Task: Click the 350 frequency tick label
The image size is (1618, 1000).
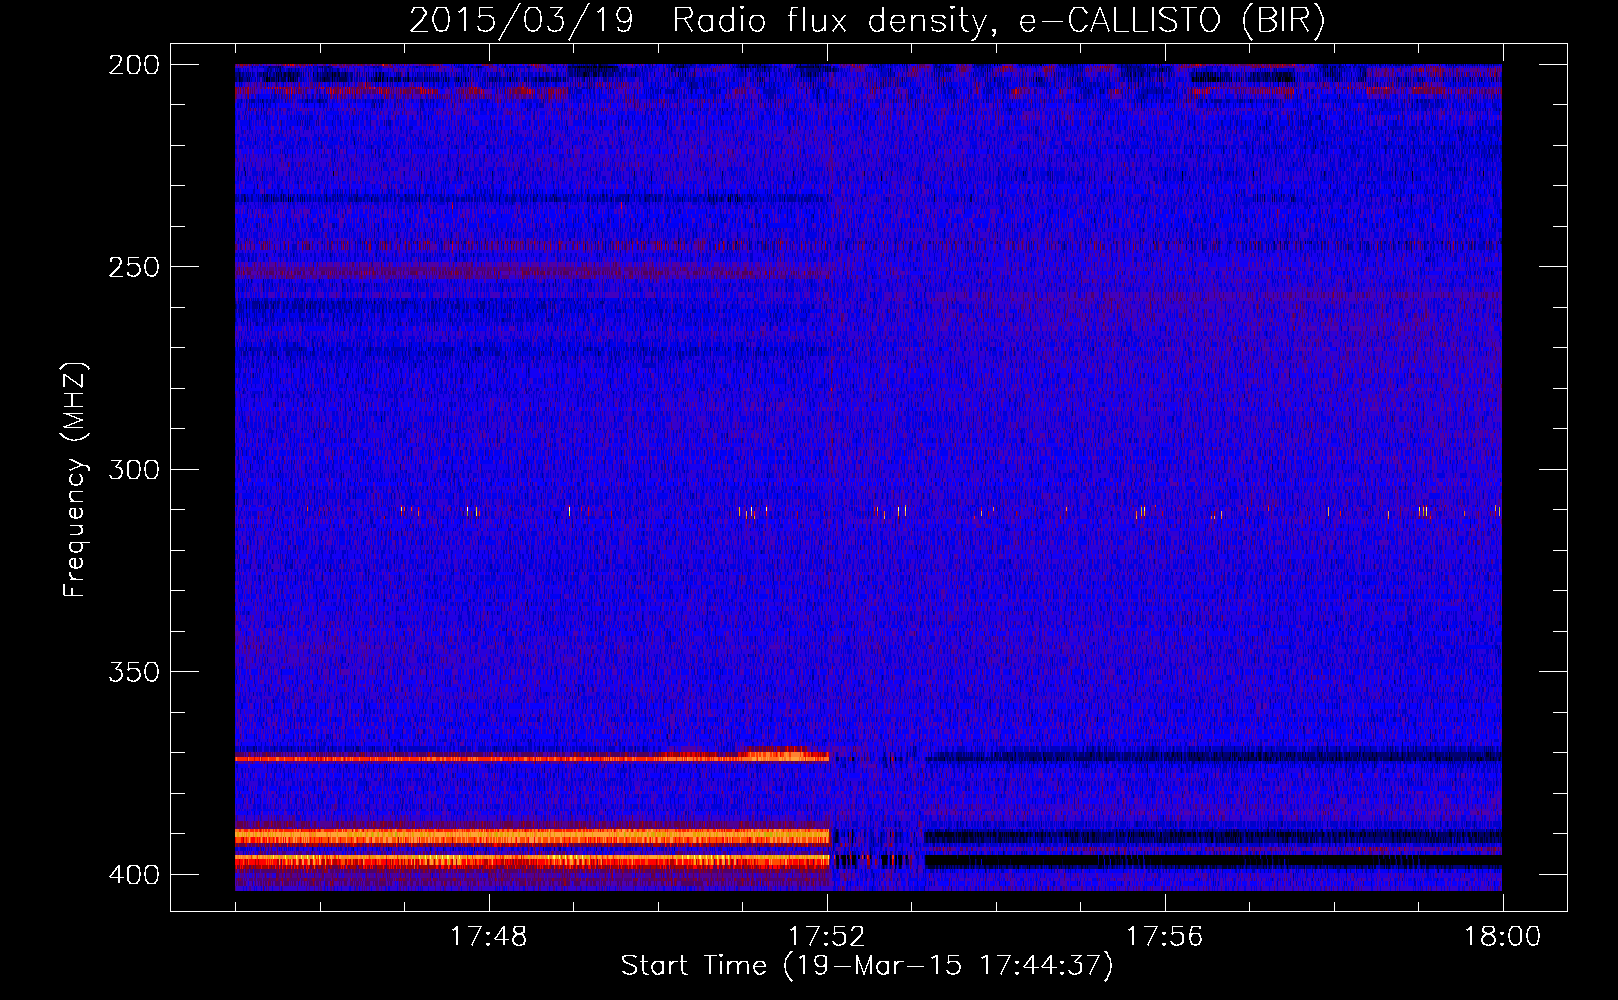Action: 134,672
